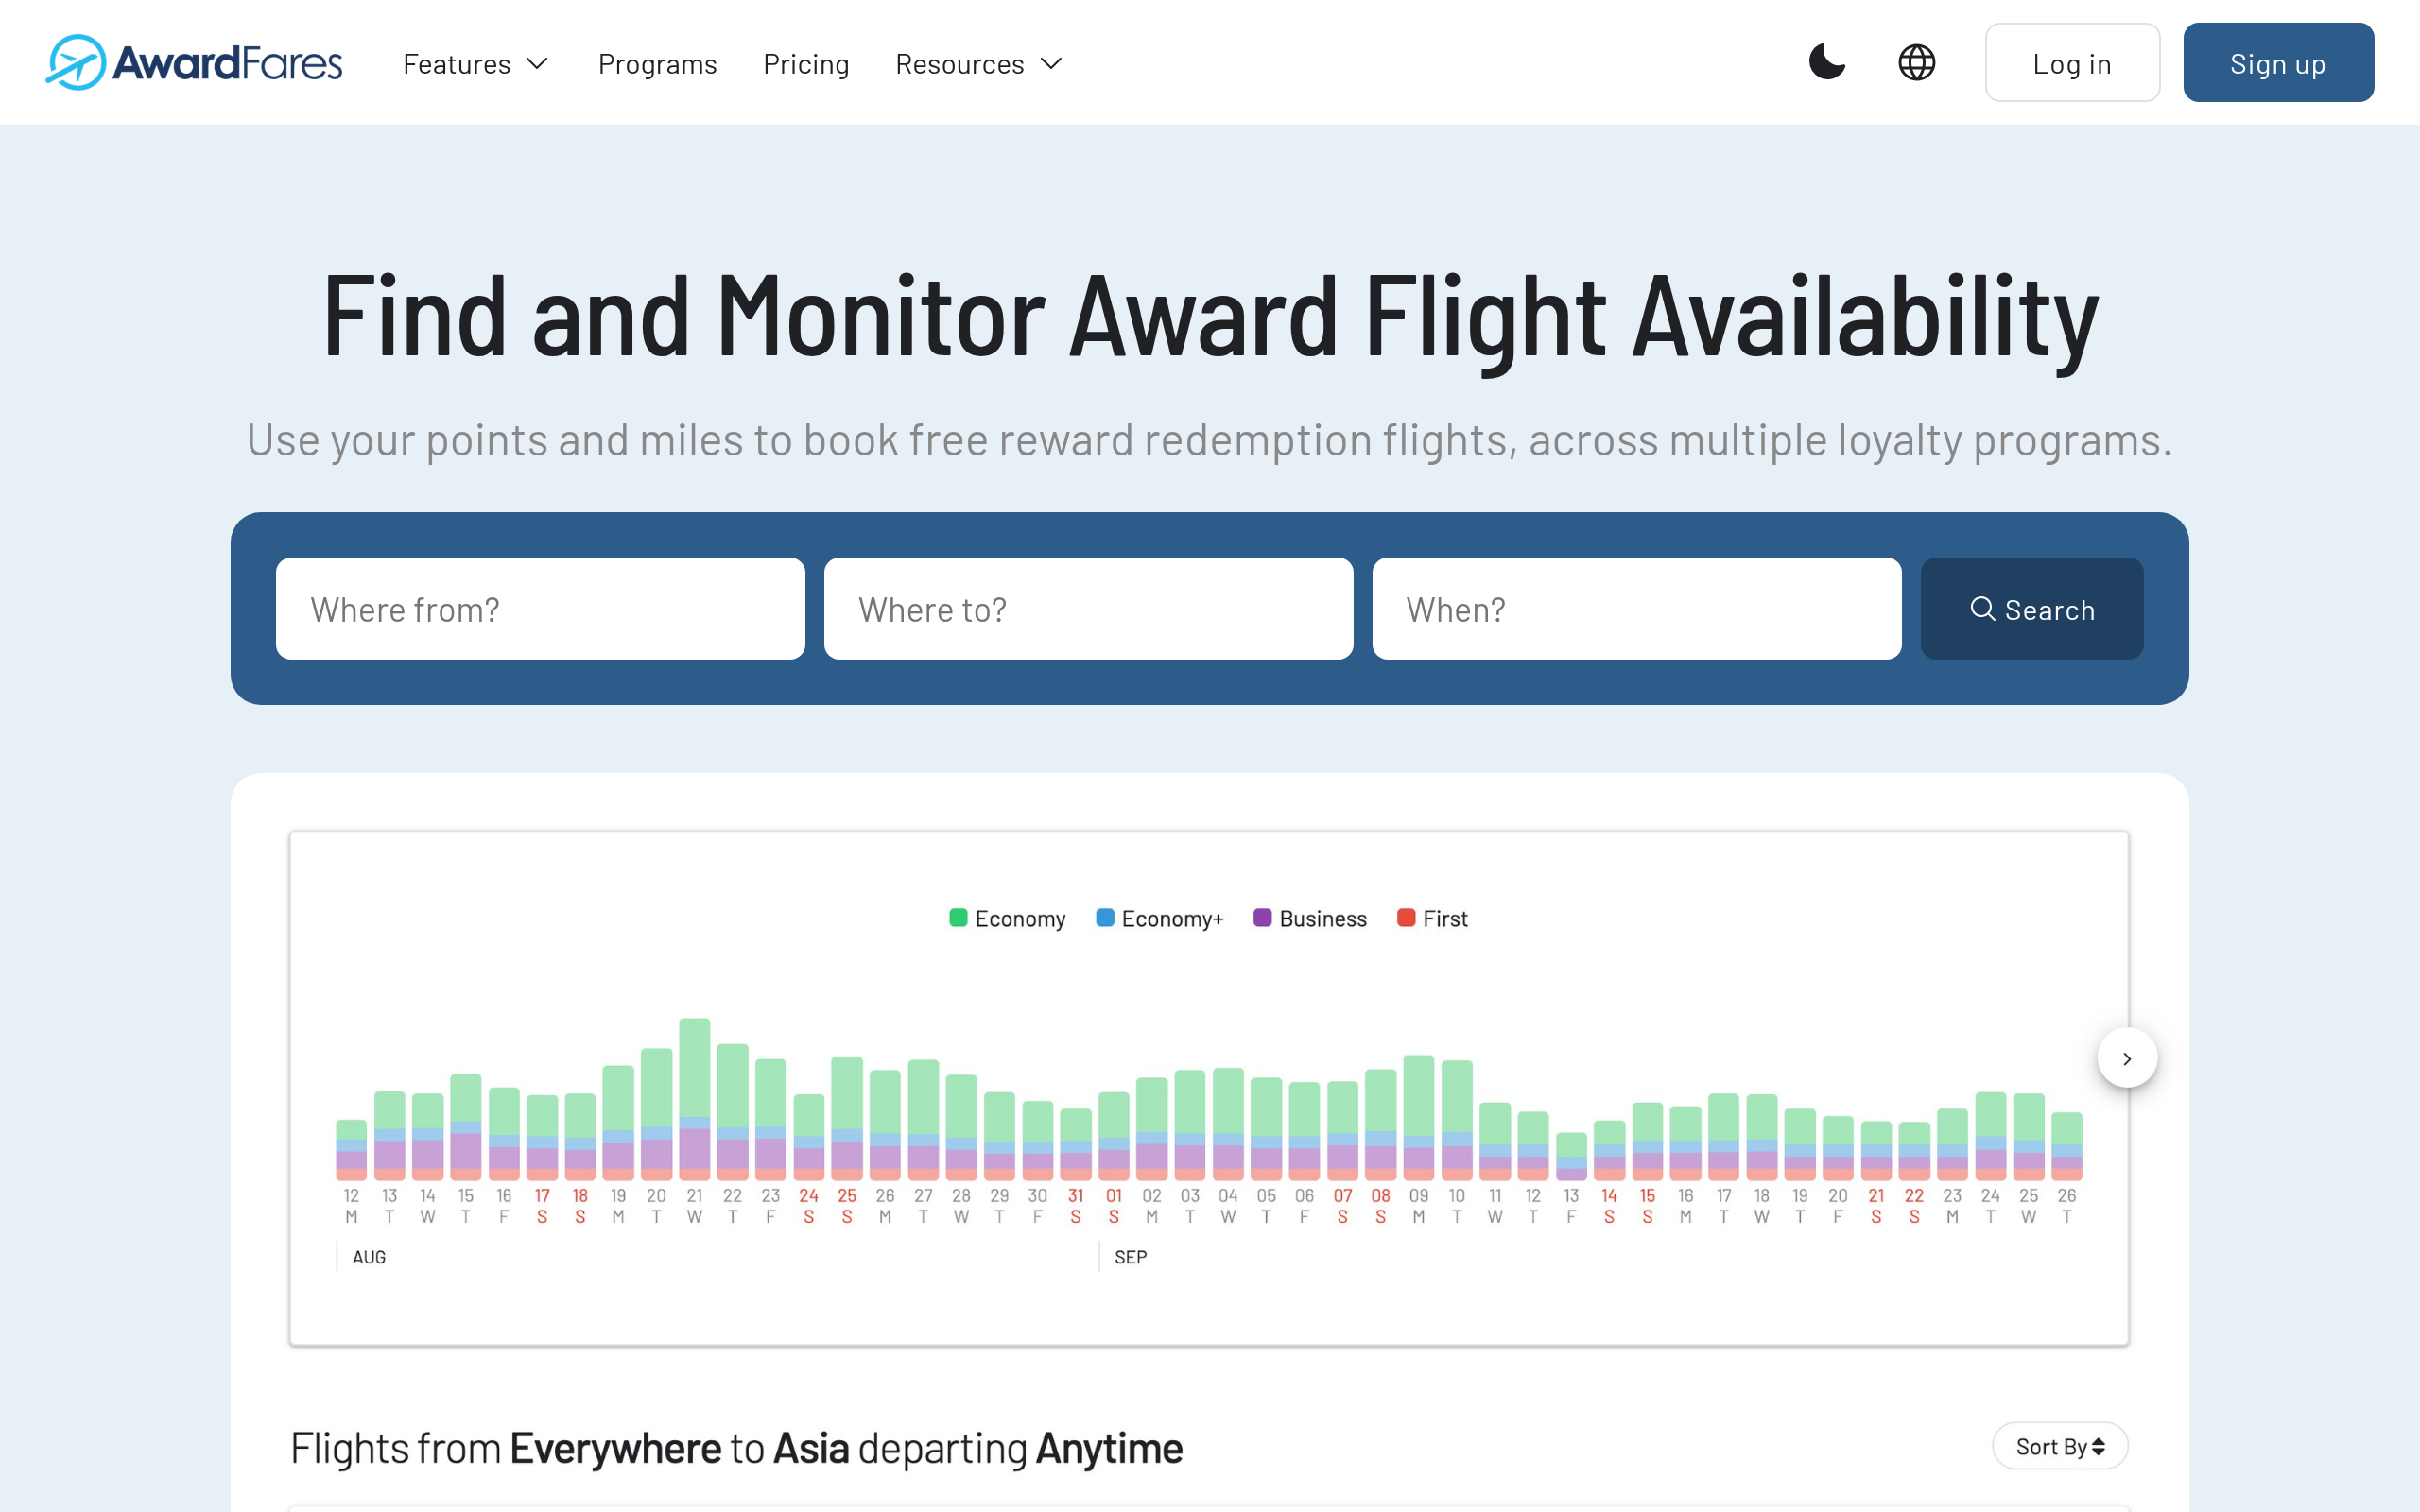Hide the First class legend series
This screenshot has height=1512, width=2420.
(x=1432, y=918)
